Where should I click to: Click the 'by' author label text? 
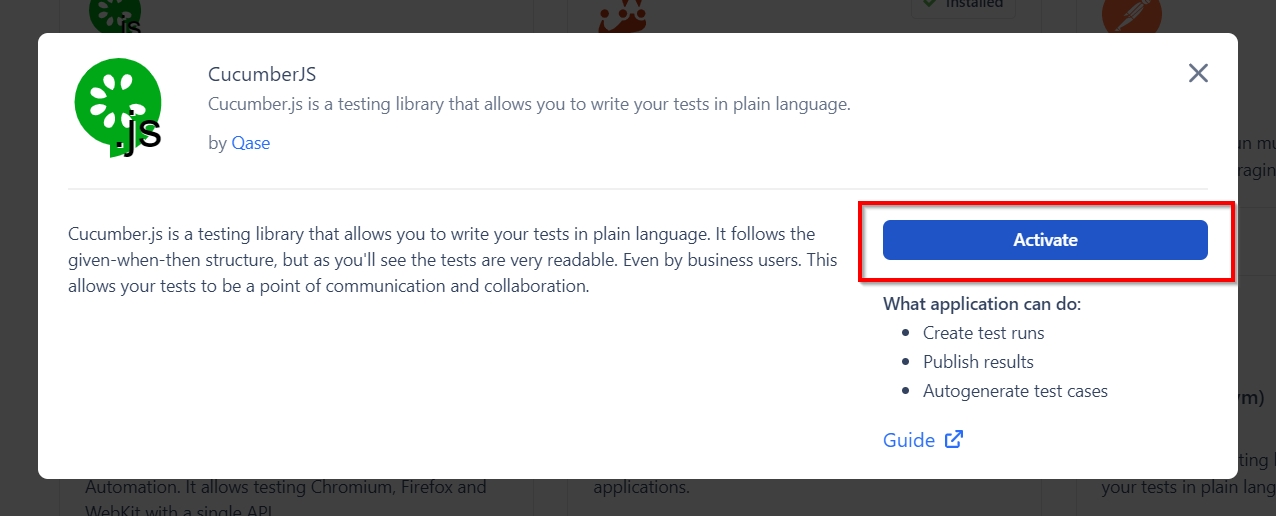click(217, 143)
